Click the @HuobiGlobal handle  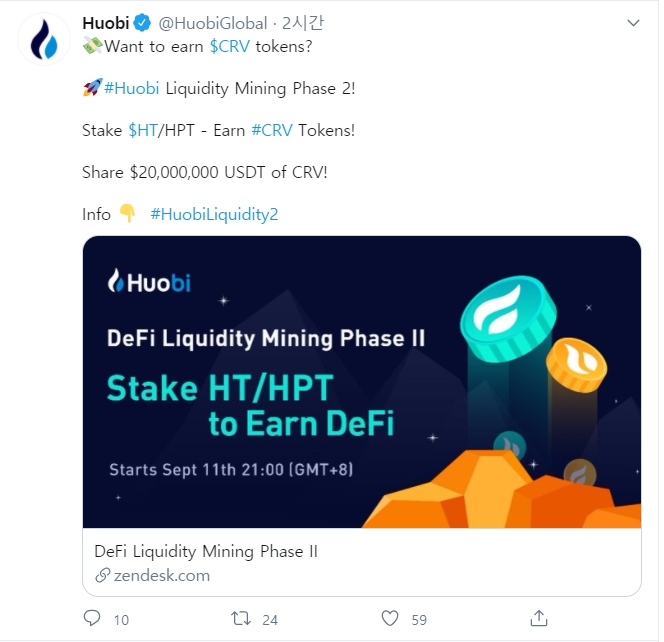(x=213, y=23)
